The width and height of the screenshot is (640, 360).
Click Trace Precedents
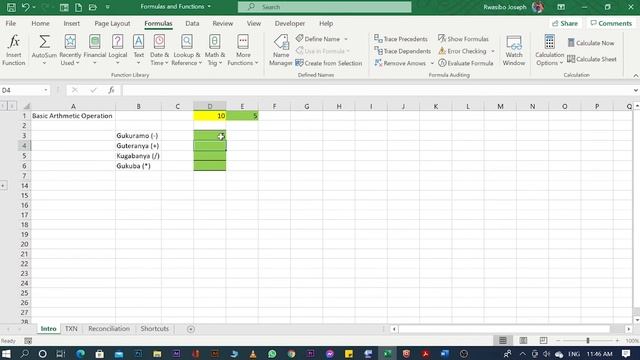pos(401,39)
